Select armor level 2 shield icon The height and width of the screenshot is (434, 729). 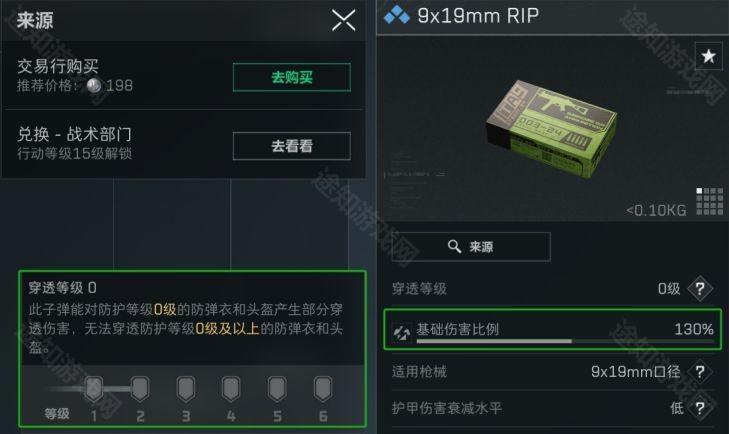(x=139, y=389)
